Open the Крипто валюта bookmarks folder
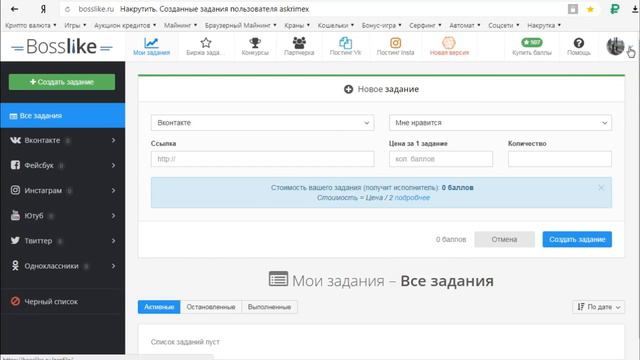Image resolution: width=640 pixels, height=360 pixels. pyautogui.click(x=31, y=25)
